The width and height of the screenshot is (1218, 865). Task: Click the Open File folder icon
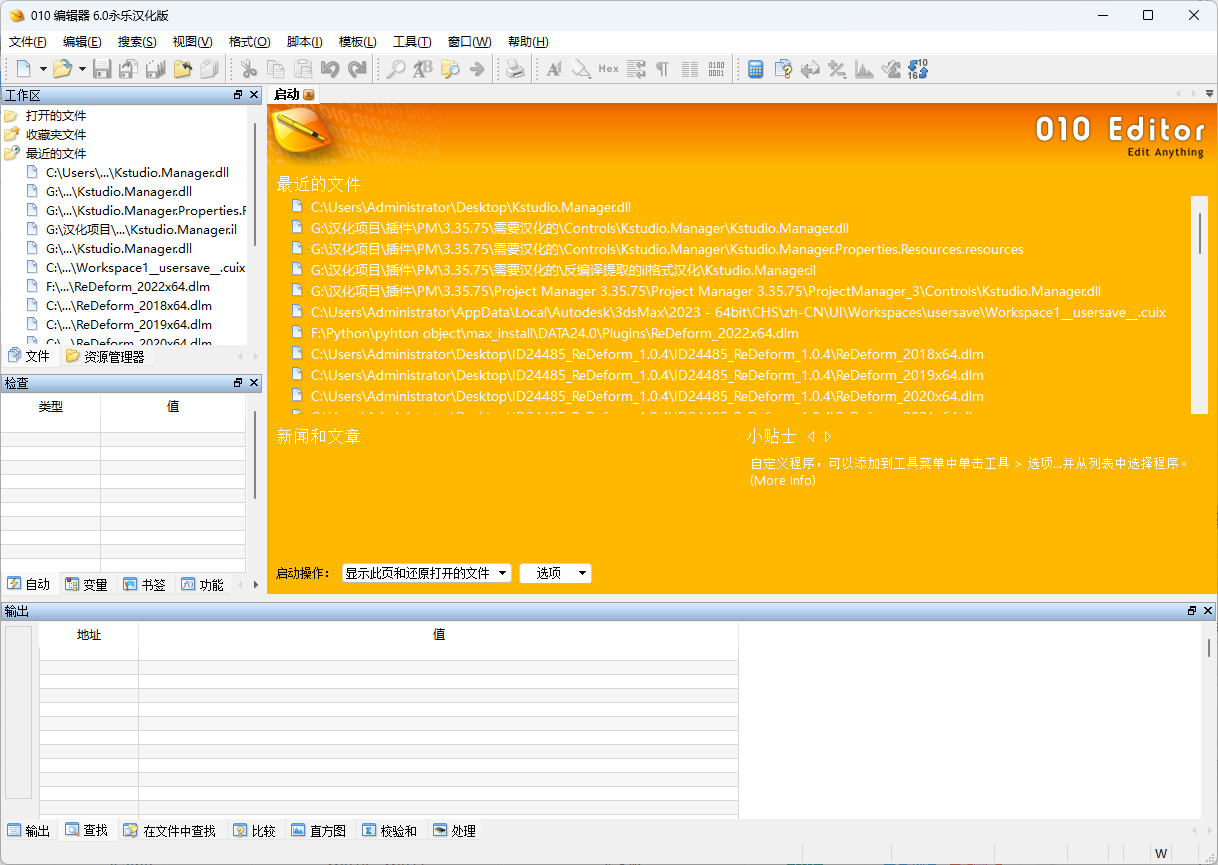(62, 69)
